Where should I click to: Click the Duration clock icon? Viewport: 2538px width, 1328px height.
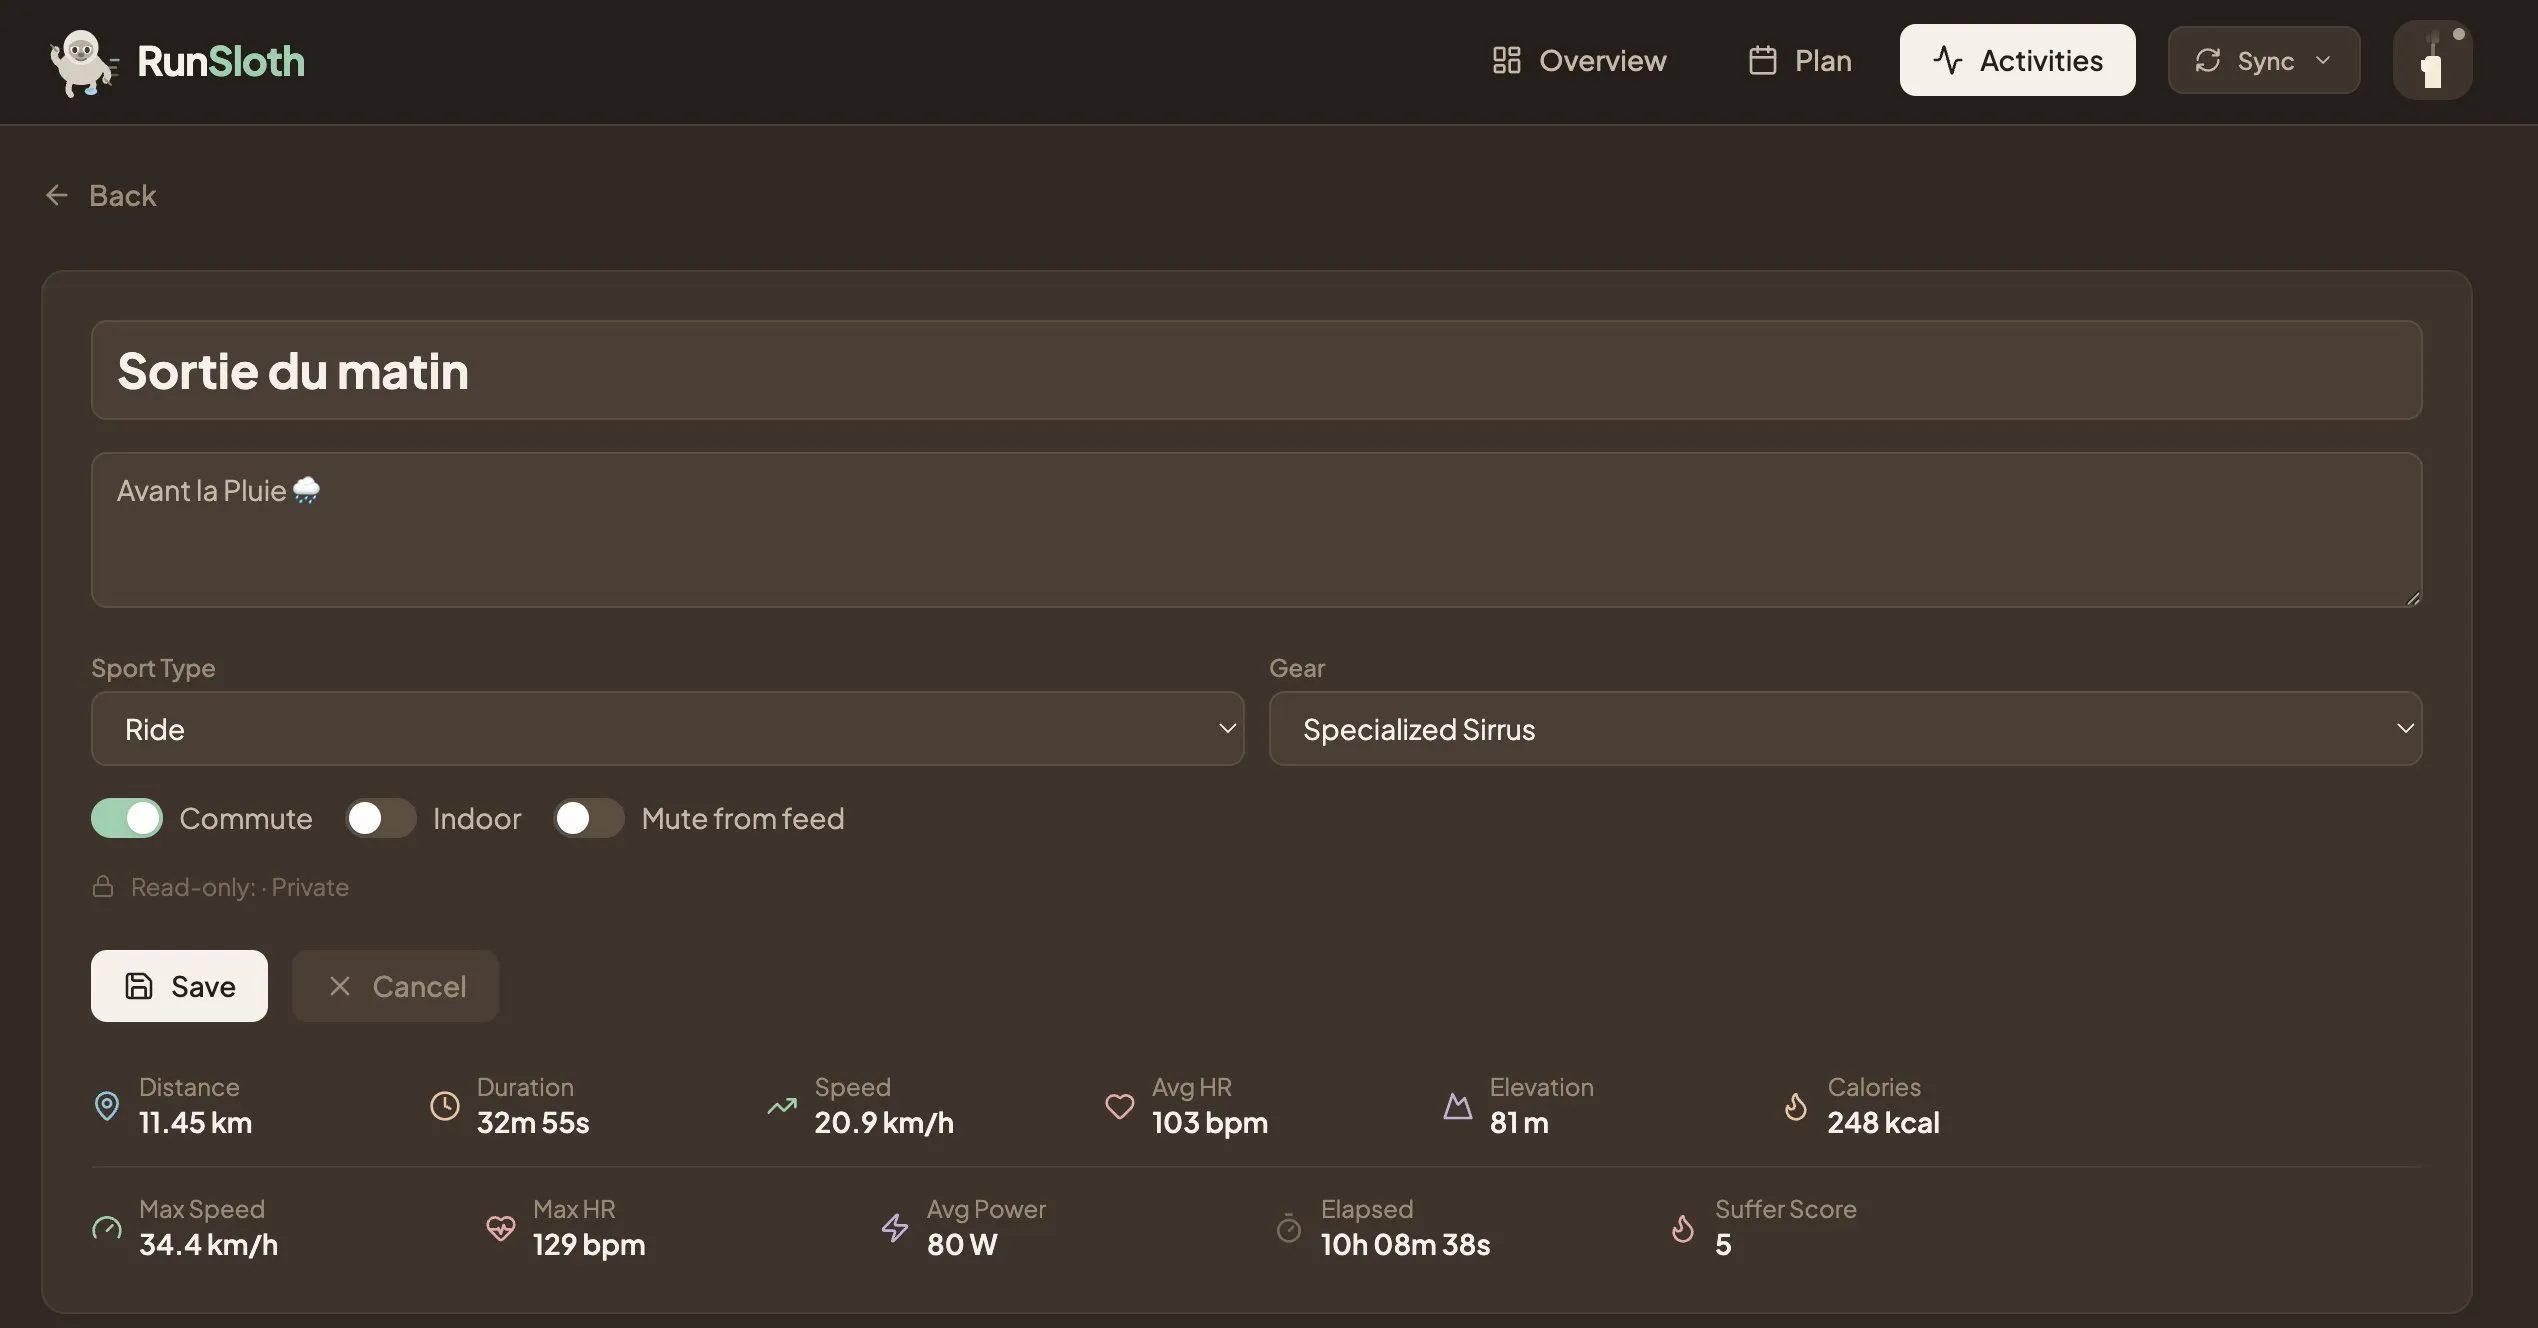[x=444, y=1105]
